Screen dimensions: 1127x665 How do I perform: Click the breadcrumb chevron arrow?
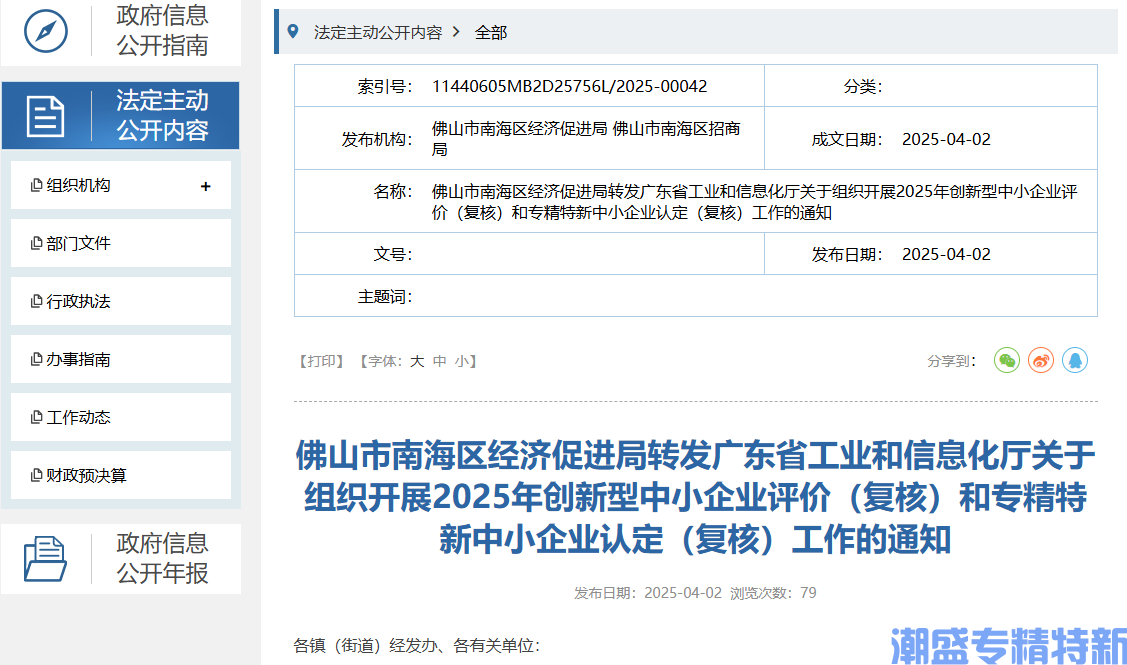tap(456, 32)
